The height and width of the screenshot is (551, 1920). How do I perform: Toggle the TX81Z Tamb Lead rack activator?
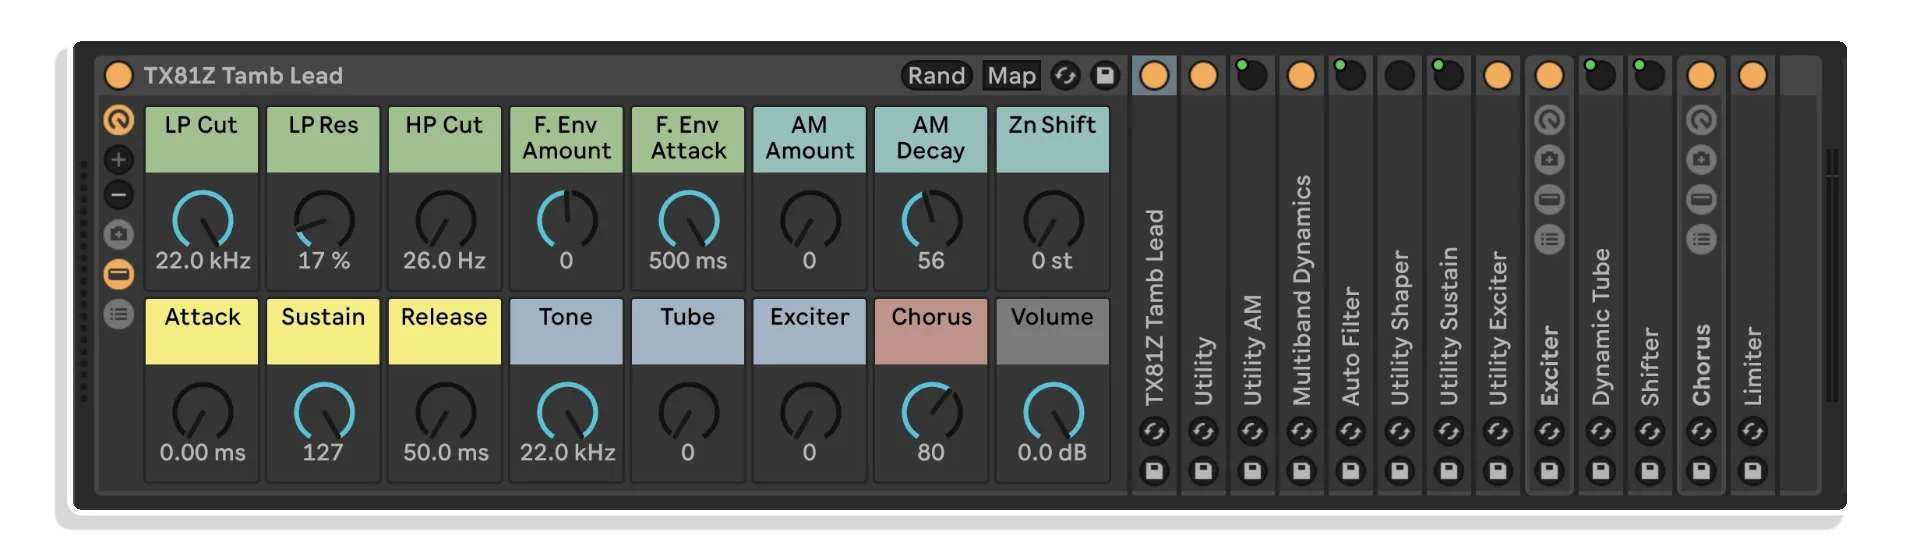(x=118, y=76)
